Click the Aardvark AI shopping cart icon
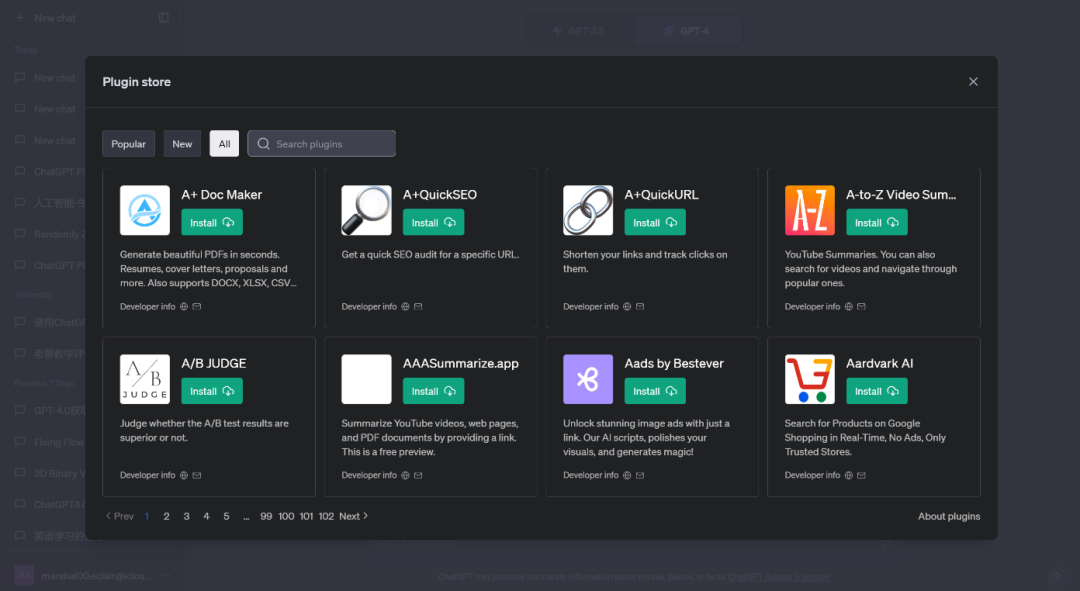 coord(810,379)
